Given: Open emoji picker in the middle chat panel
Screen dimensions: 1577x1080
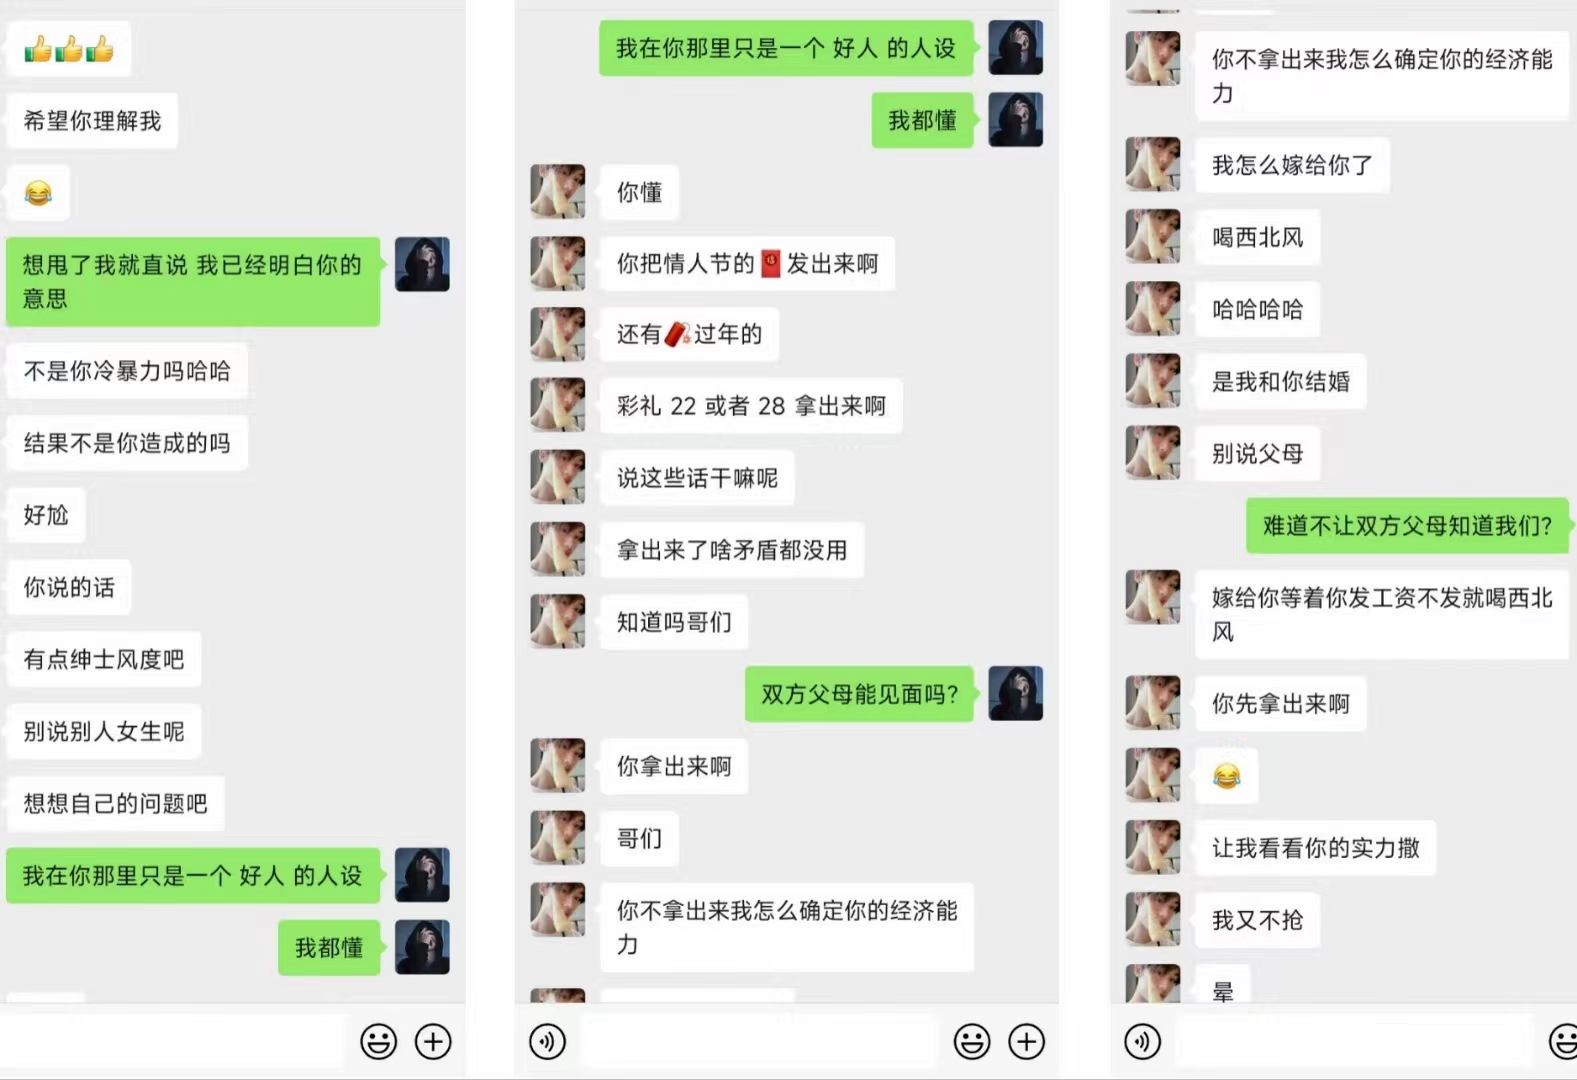Looking at the screenshot, I should point(972,1042).
